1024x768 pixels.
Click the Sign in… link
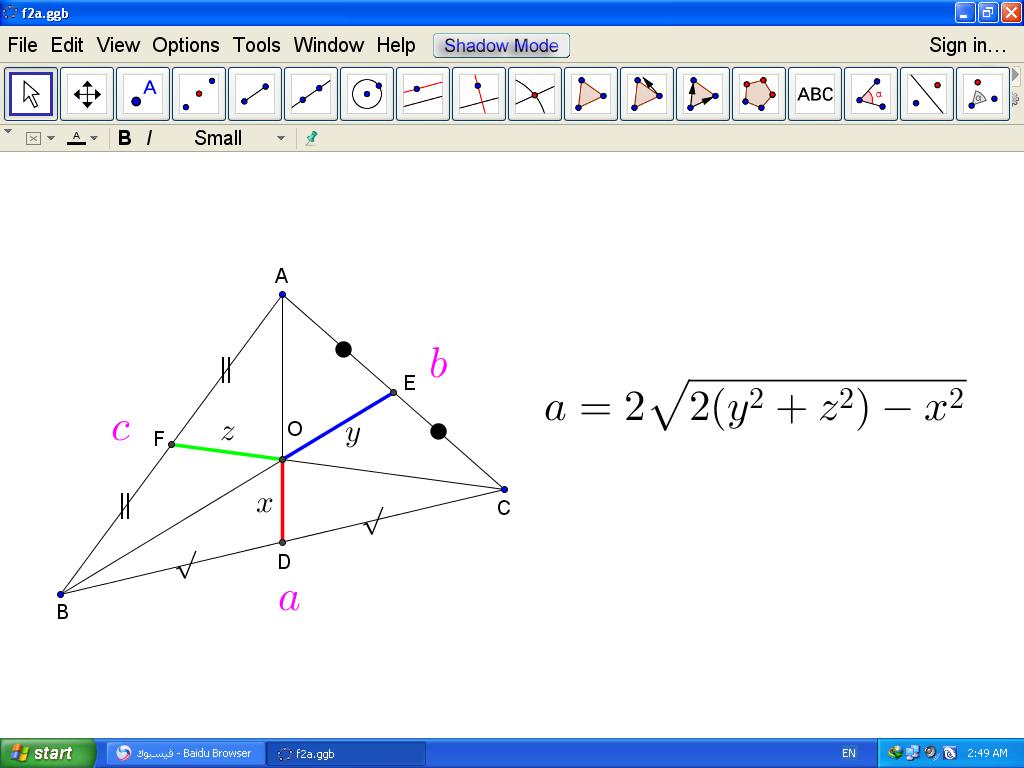(967, 45)
